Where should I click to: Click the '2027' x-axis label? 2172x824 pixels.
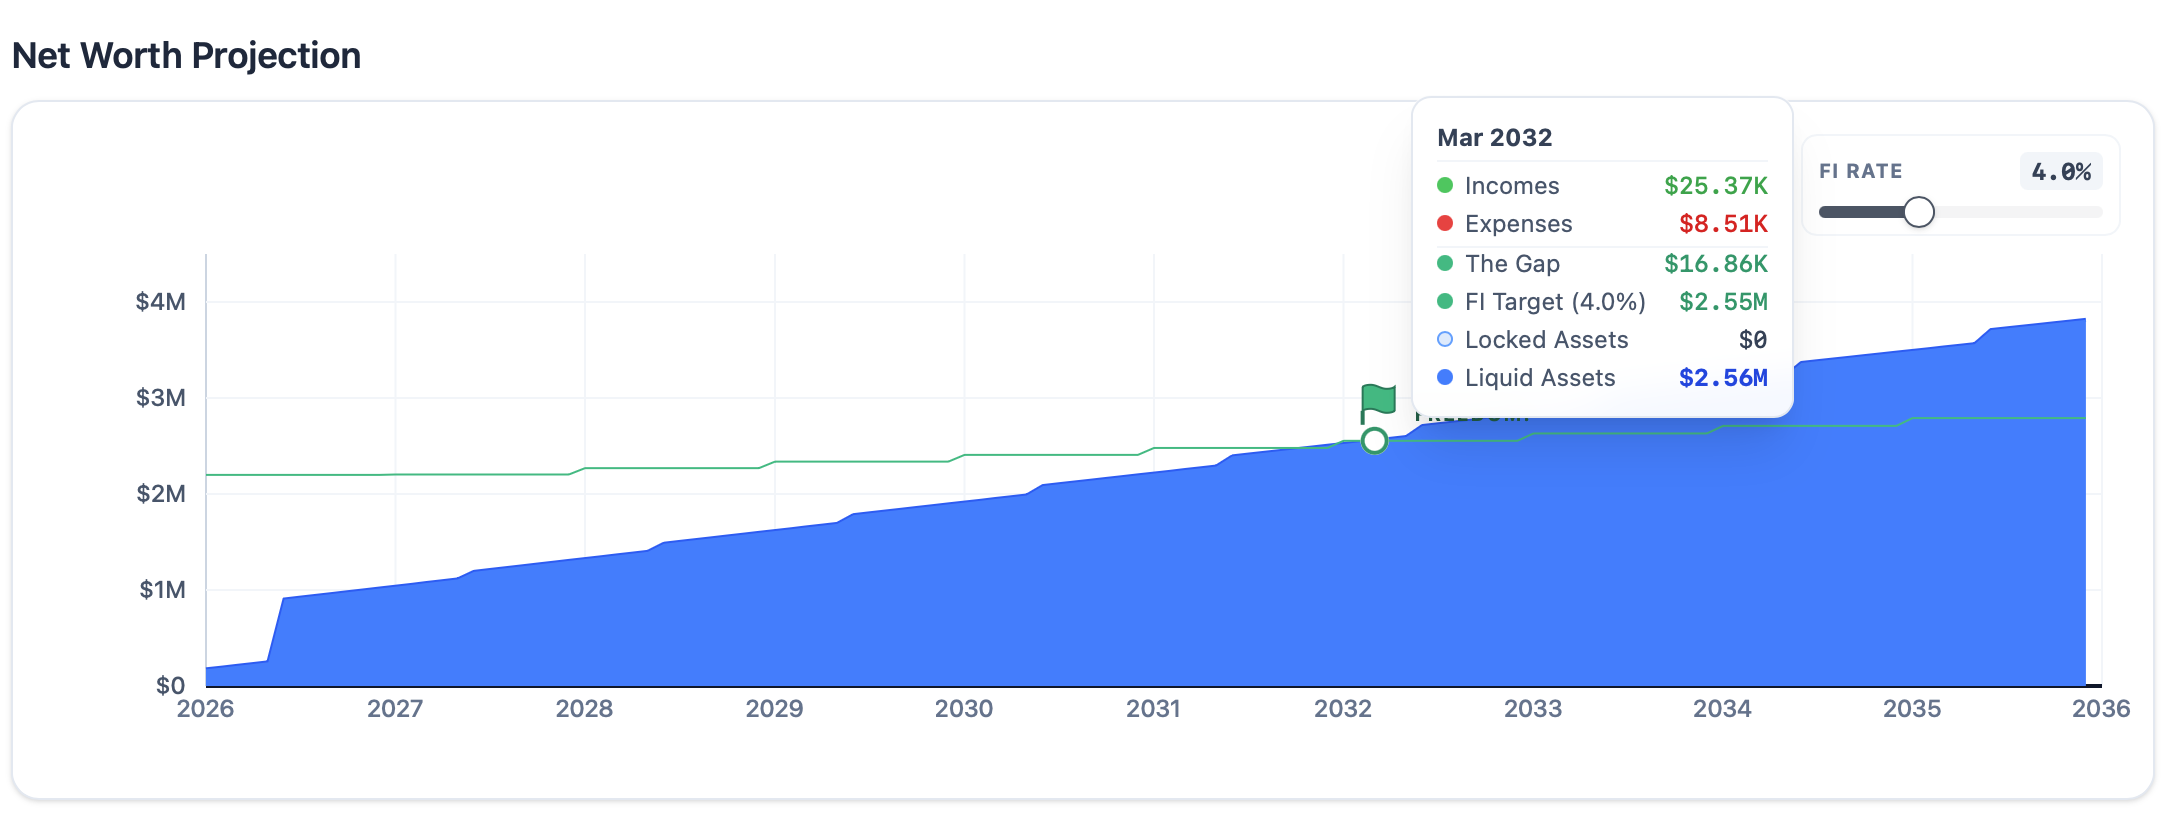[x=395, y=709]
